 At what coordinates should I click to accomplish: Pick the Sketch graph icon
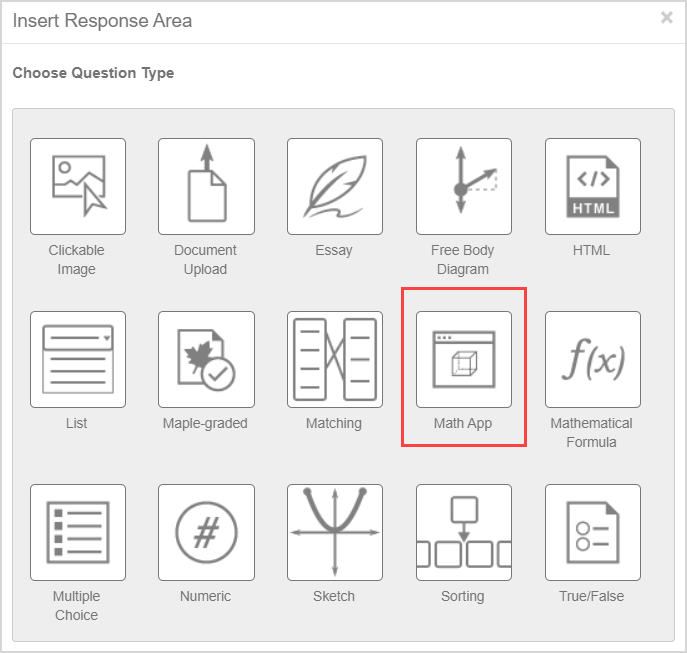click(334, 532)
